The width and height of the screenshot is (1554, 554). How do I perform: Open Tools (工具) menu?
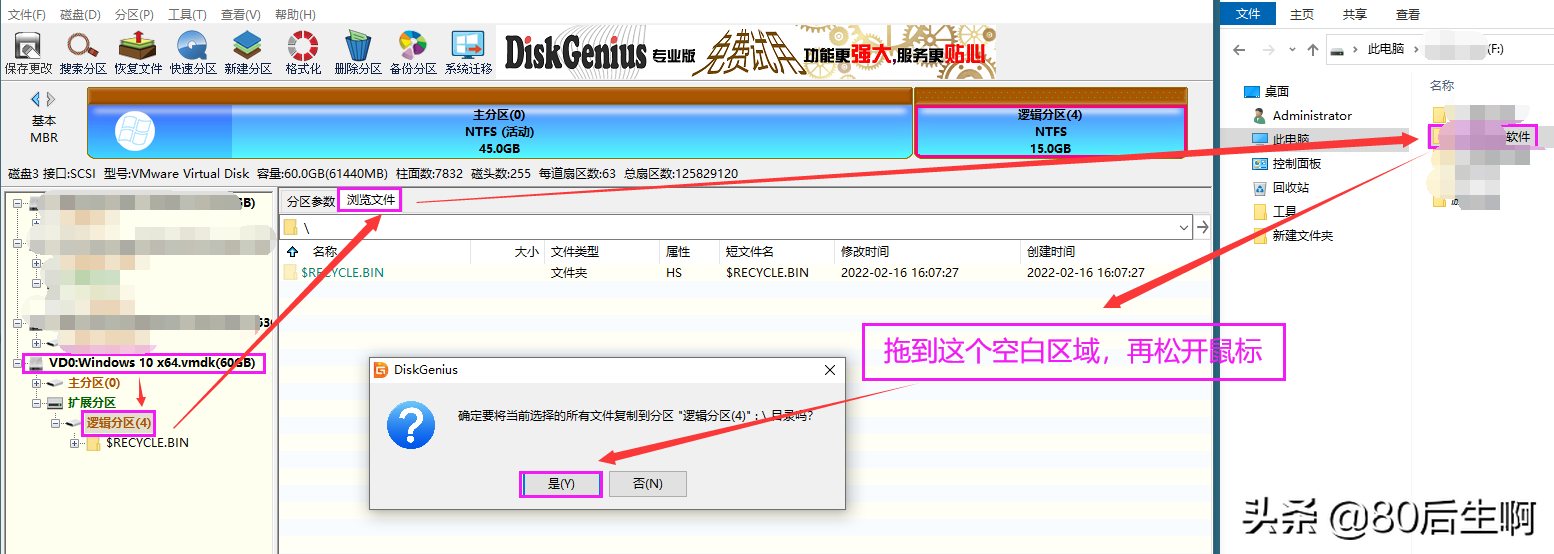click(187, 14)
